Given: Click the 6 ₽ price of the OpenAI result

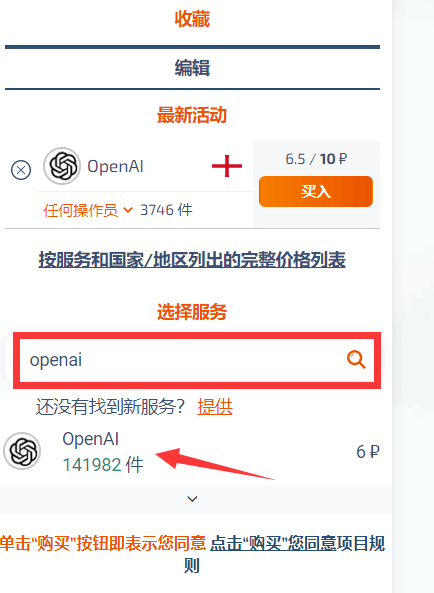Looking at the screenshot, I should 368,452.
